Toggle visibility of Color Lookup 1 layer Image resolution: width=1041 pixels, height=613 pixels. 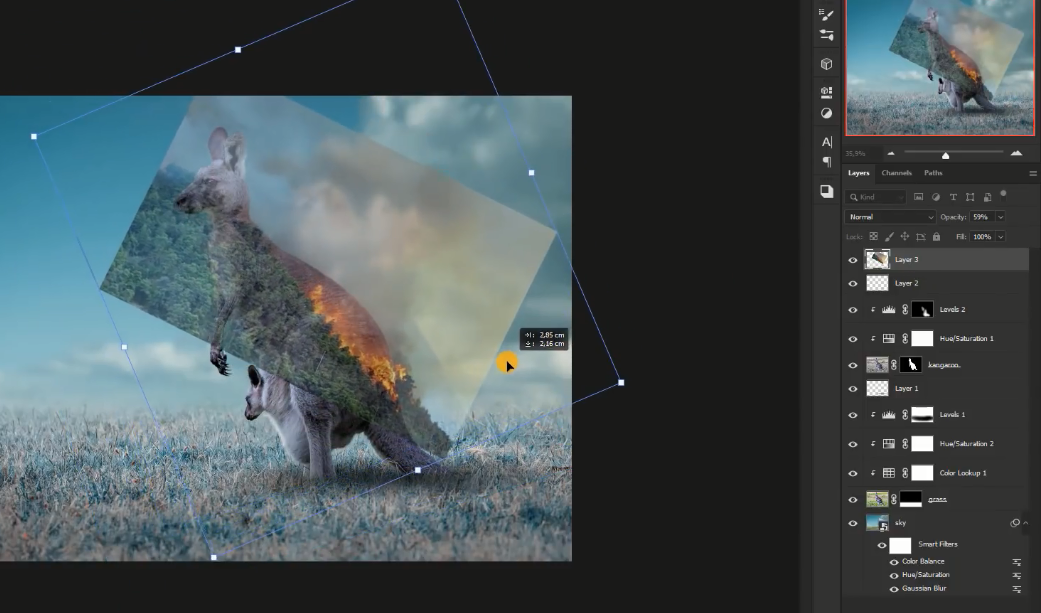[x=853, y=473]
